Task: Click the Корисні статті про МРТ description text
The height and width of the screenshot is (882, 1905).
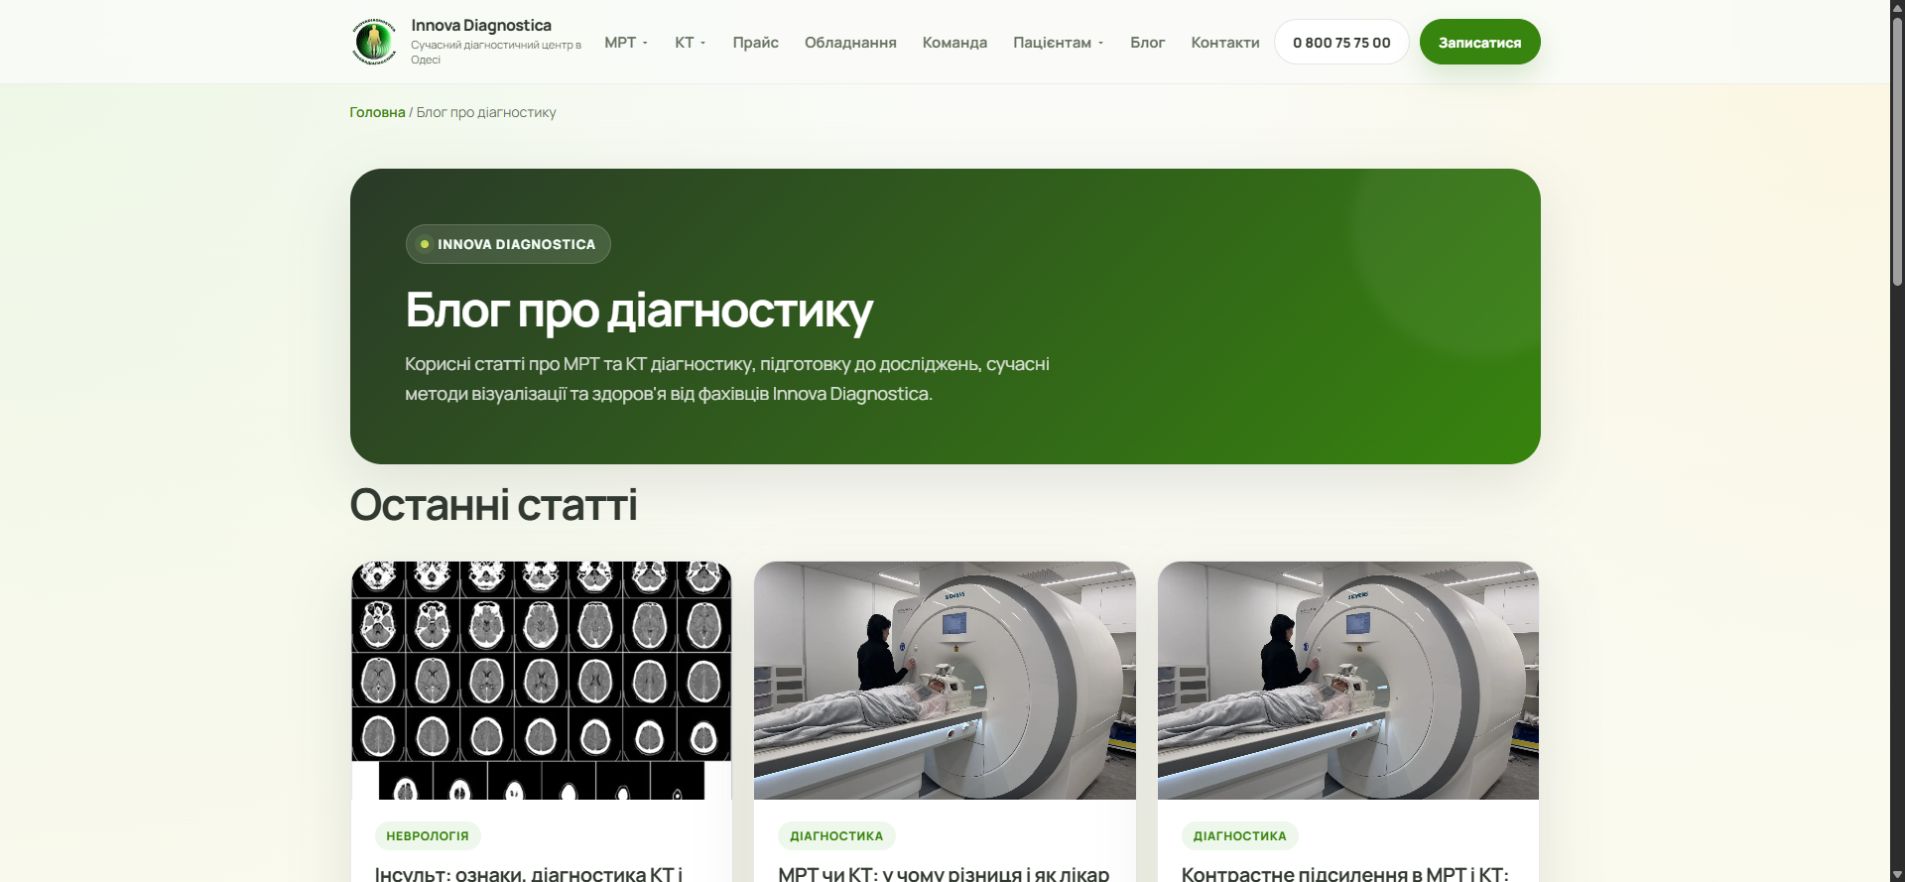Action: [727, 379]
